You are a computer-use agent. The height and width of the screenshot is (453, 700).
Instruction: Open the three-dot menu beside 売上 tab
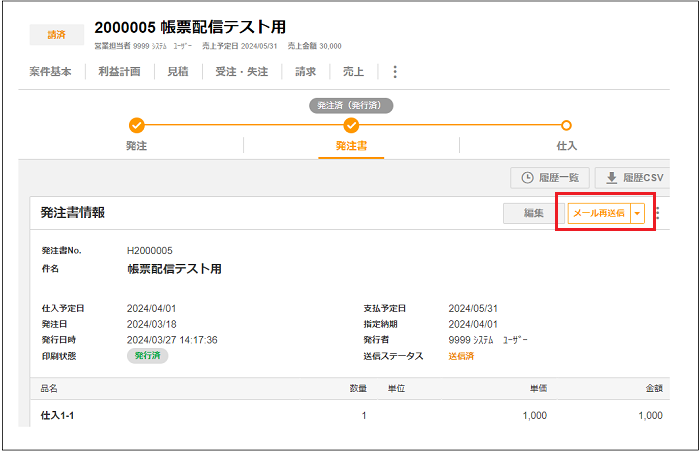click(x=395, y=72)
